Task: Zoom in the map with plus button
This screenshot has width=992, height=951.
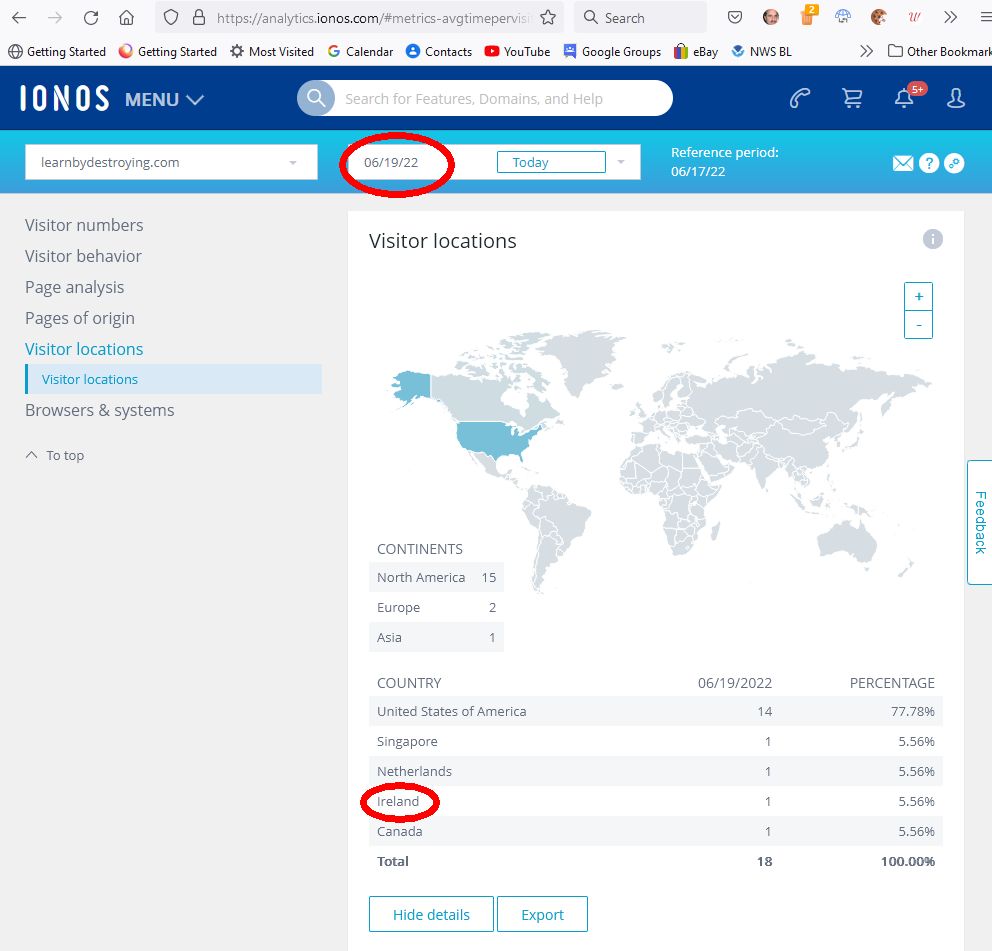Action: coord(918,296)
